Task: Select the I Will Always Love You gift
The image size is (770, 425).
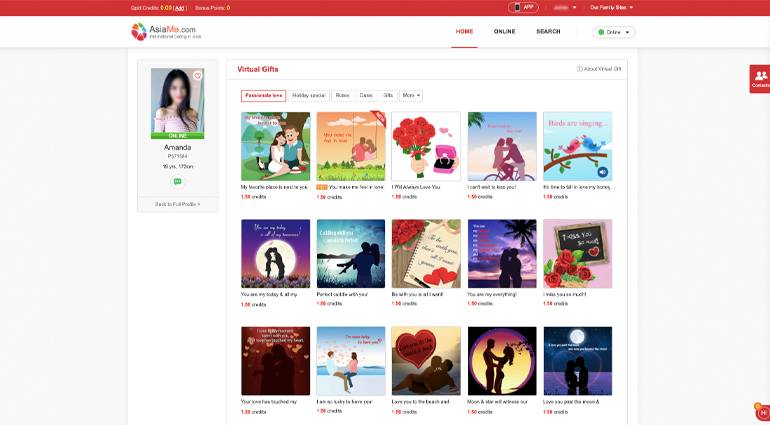Action: pyautogui.click(x=426, y=146)
